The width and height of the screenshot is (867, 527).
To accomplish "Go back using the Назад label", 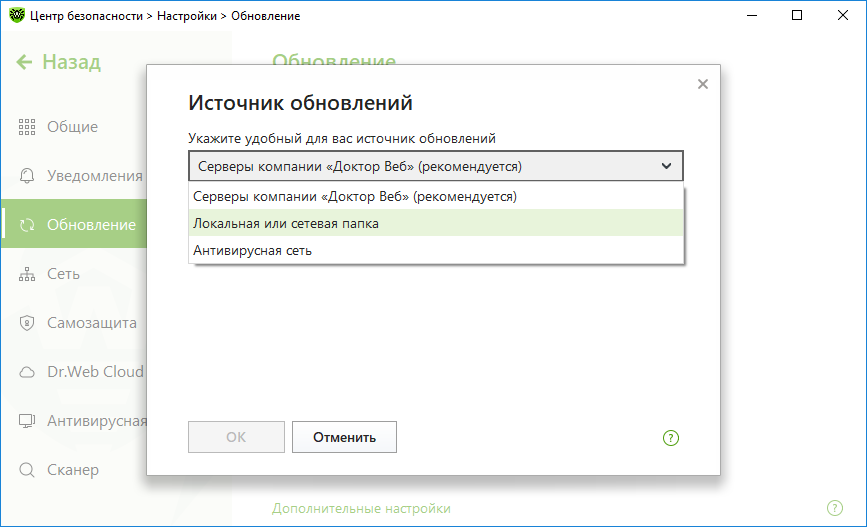I will pyautogui.click(x=72, y=62).
